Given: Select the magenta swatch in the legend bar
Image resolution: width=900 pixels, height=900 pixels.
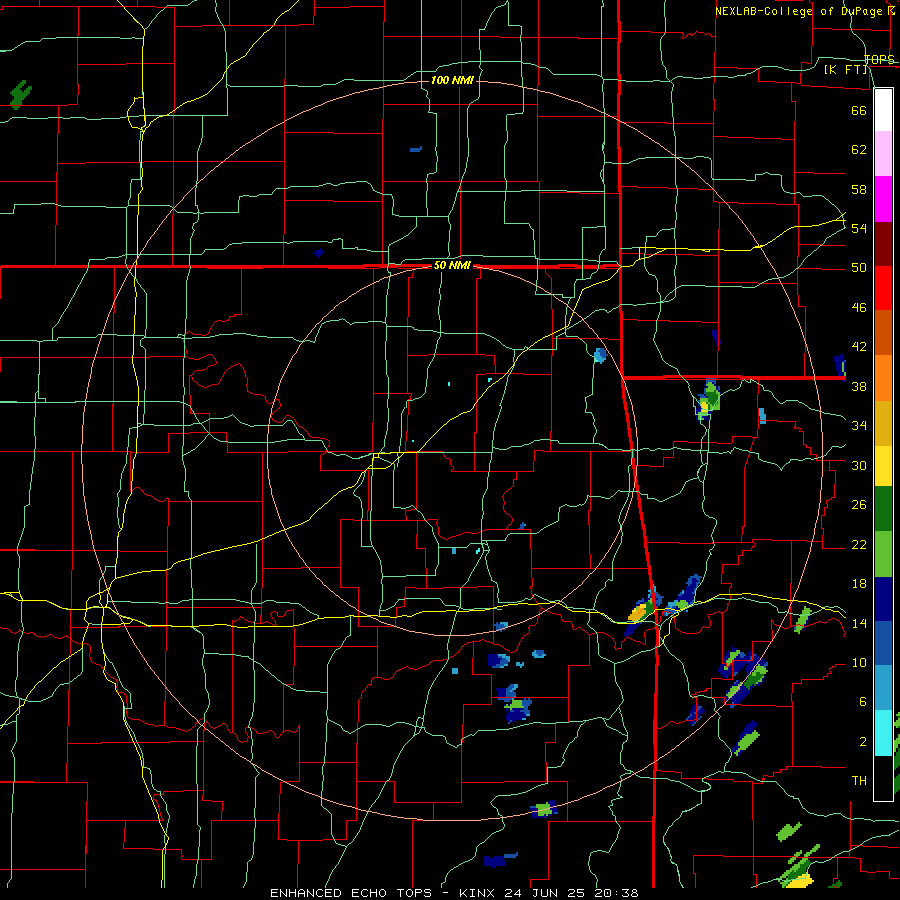Looking at the screenshot, I should pyautogui.click(x=883, y=199).
